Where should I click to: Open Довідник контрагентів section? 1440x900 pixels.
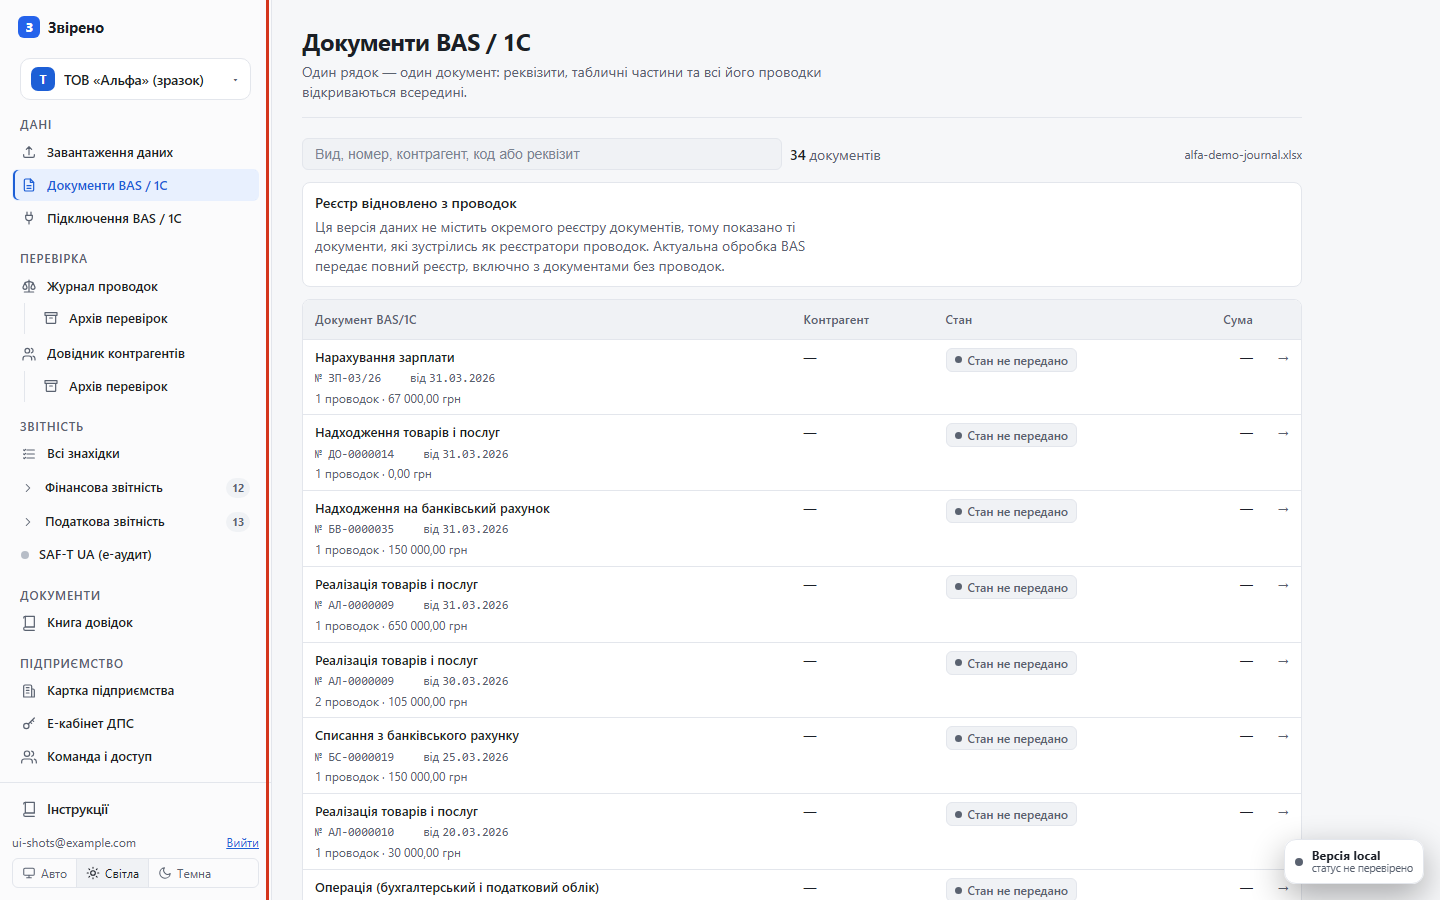(136, 354)
